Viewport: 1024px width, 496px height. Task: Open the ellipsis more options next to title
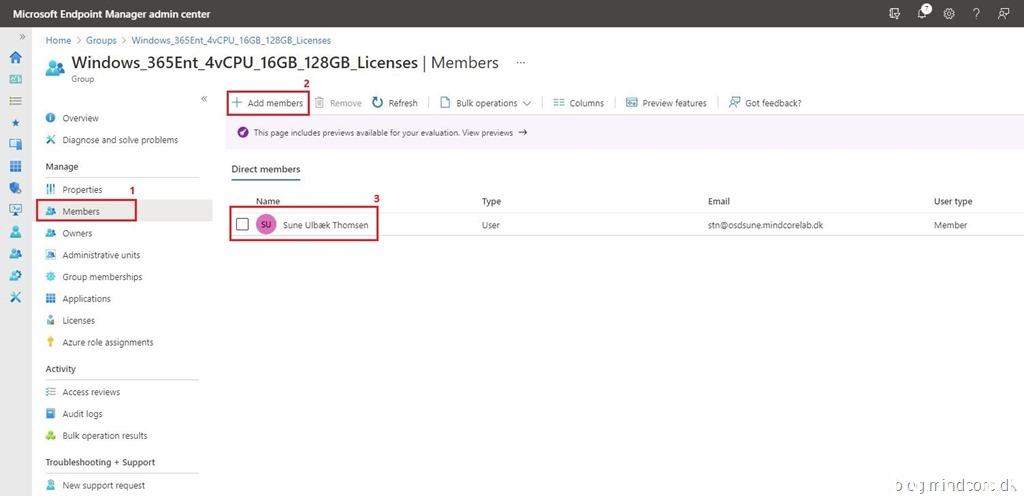520,63
